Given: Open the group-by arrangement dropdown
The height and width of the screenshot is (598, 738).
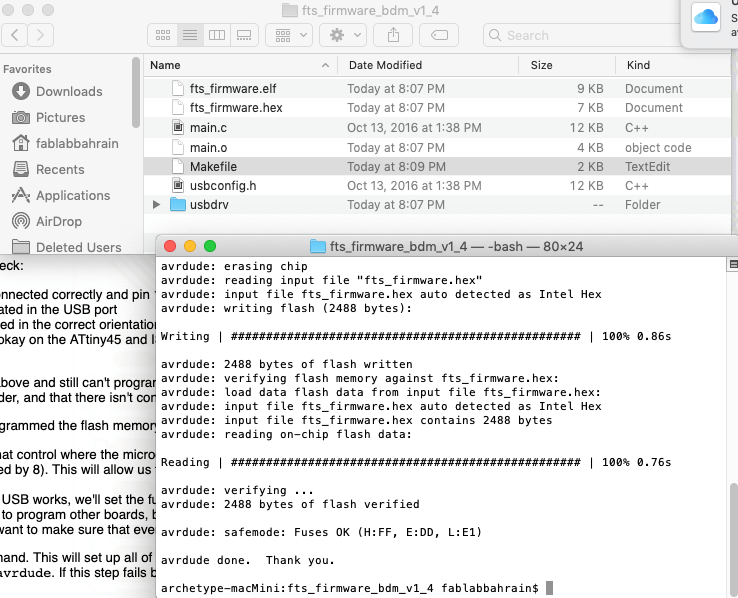Looking at the screenshot, I should click(x=289, y=35).
